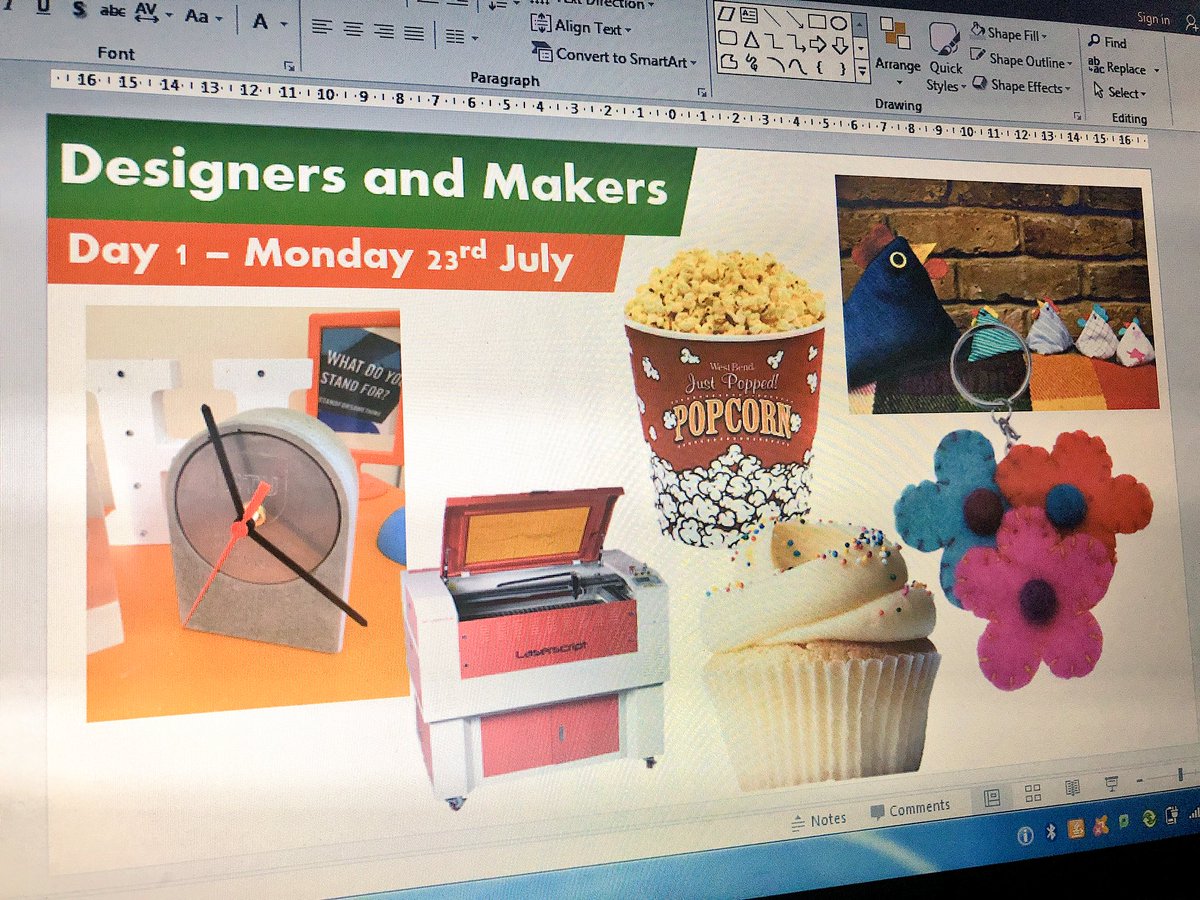Open the Change Case dropdown arrow
1200x900 pixels.
tap(217, 20)
